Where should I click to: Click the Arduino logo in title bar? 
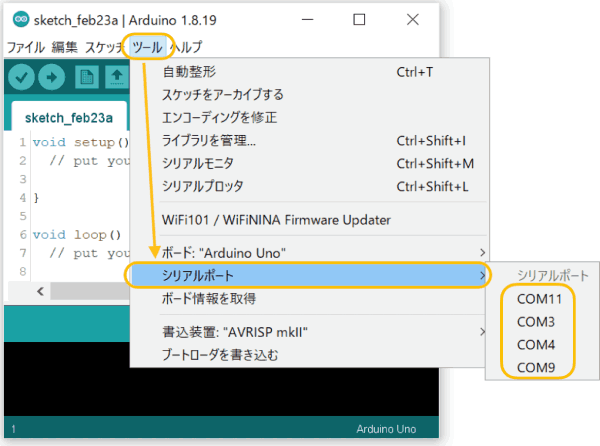pos(21,20)
